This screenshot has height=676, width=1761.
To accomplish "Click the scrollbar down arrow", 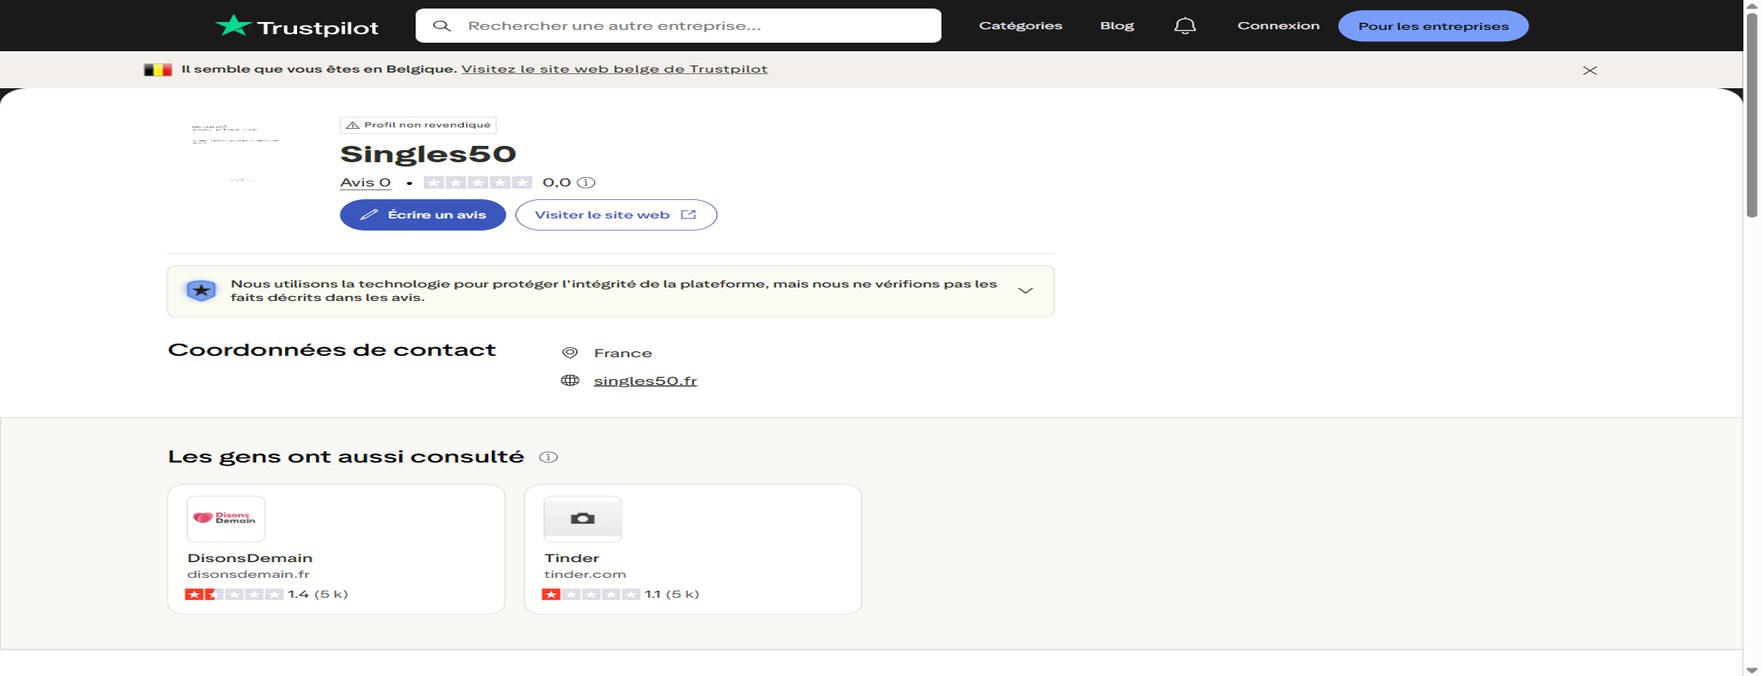I will pos(1752,669).
